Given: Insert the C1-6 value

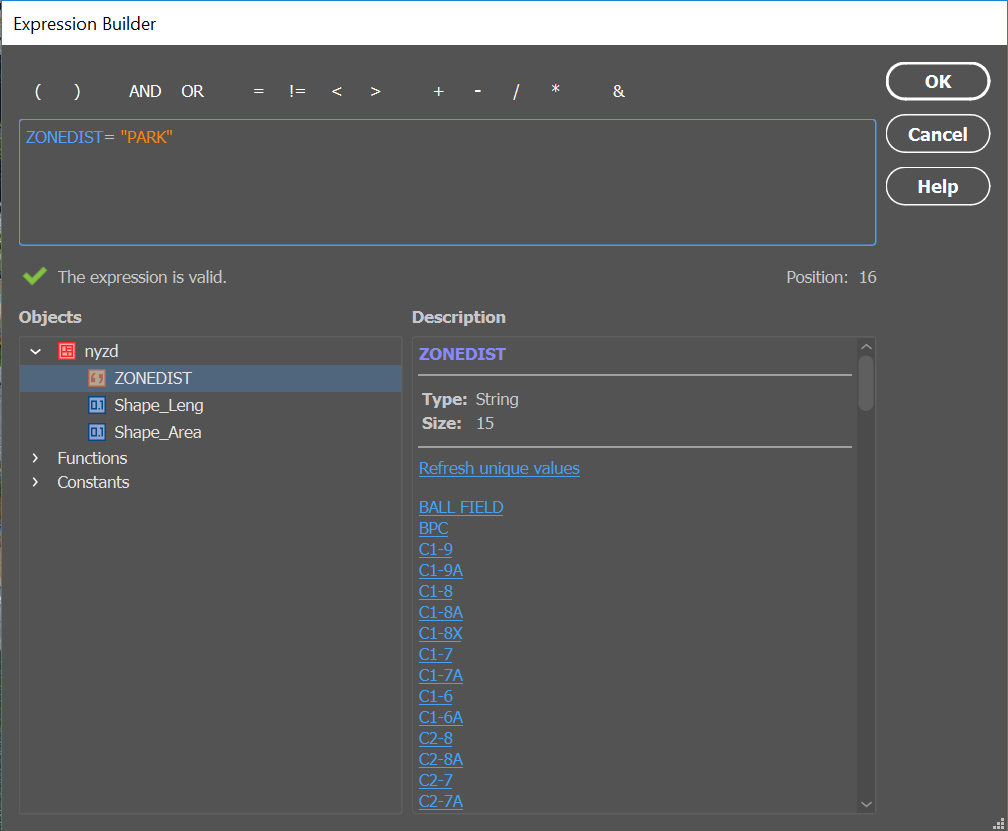Looking at the screenshot, I should (435, 697).
